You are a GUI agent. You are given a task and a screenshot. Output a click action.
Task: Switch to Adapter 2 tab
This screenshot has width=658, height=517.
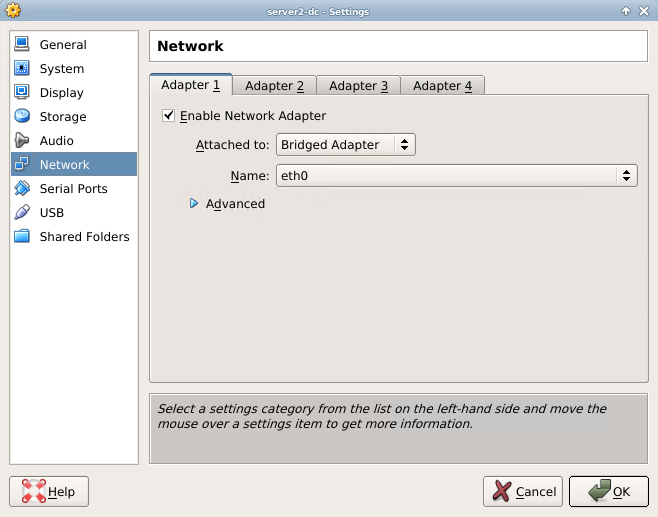[274, 86]
